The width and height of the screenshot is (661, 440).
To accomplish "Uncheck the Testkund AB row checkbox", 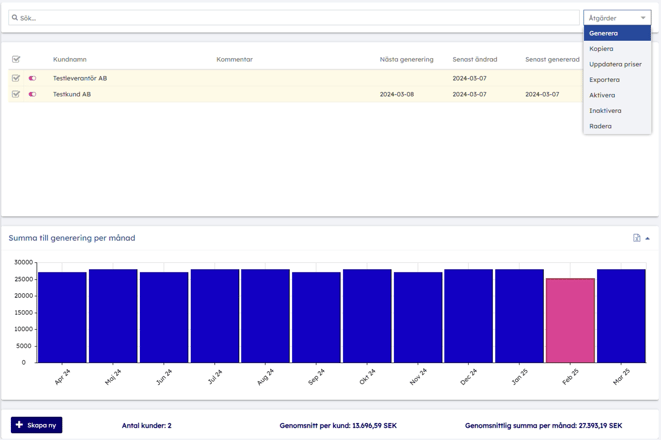I will pyautogui.click(x=16, y=94).
